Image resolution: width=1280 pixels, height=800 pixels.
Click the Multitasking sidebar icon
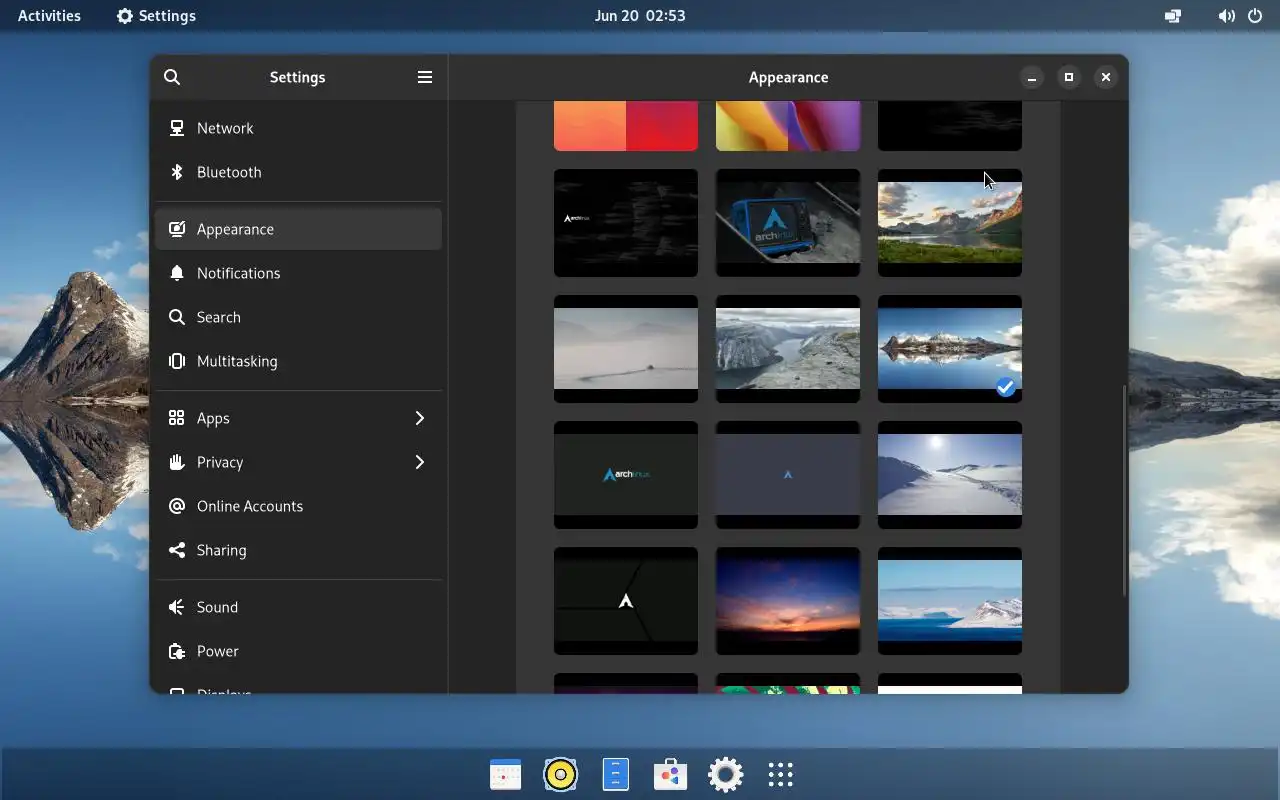coord(177,361)
